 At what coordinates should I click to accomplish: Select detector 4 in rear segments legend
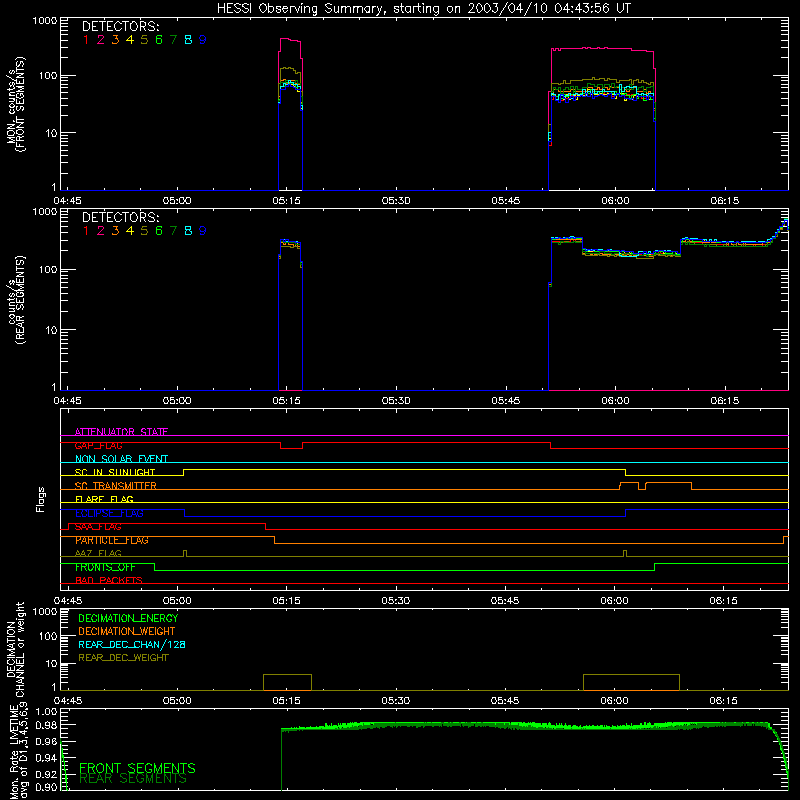point(130,231)
